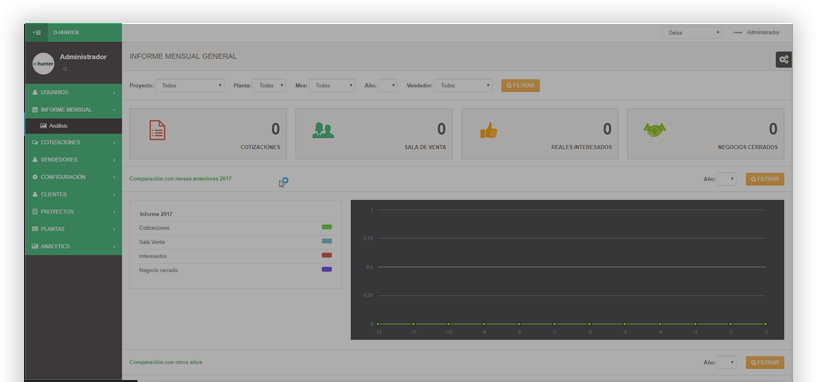Open the Mes dropdown filter

tap(332, 85)
